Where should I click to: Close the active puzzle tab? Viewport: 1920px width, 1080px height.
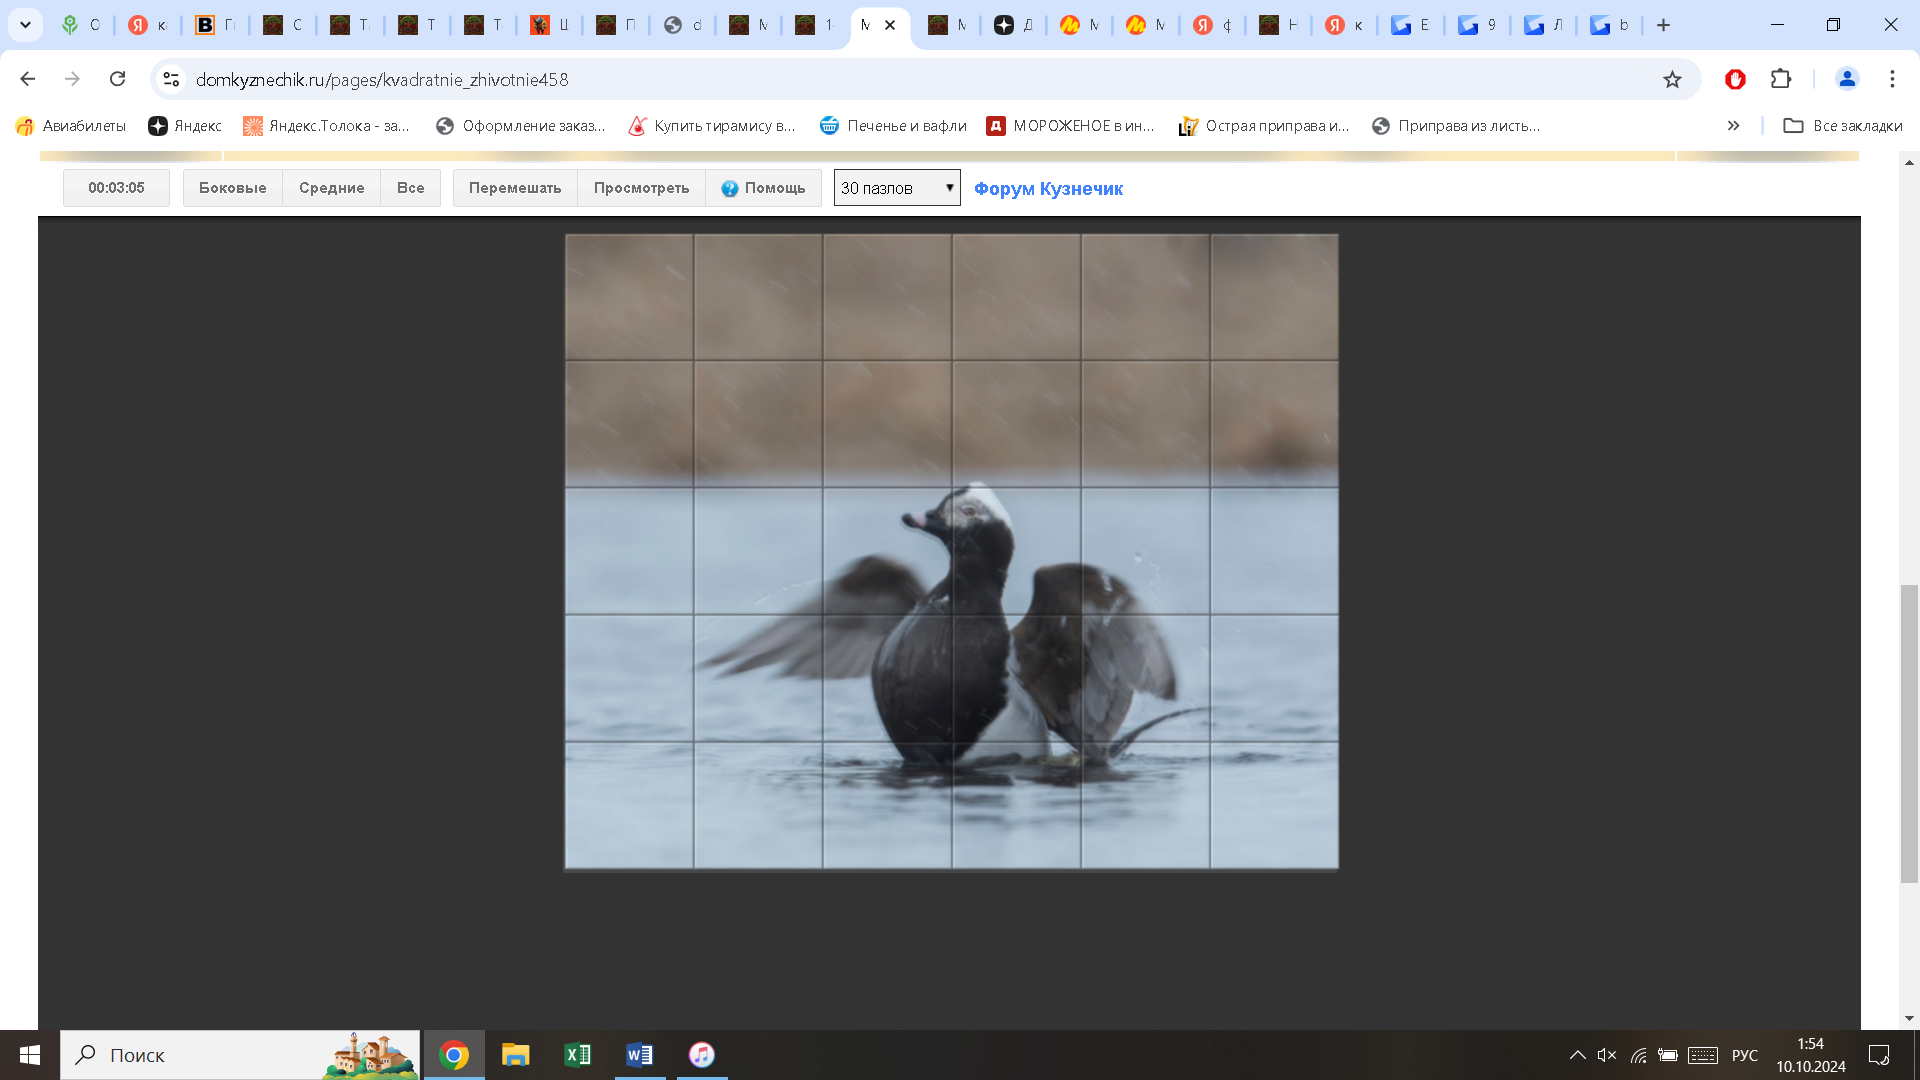890,25
